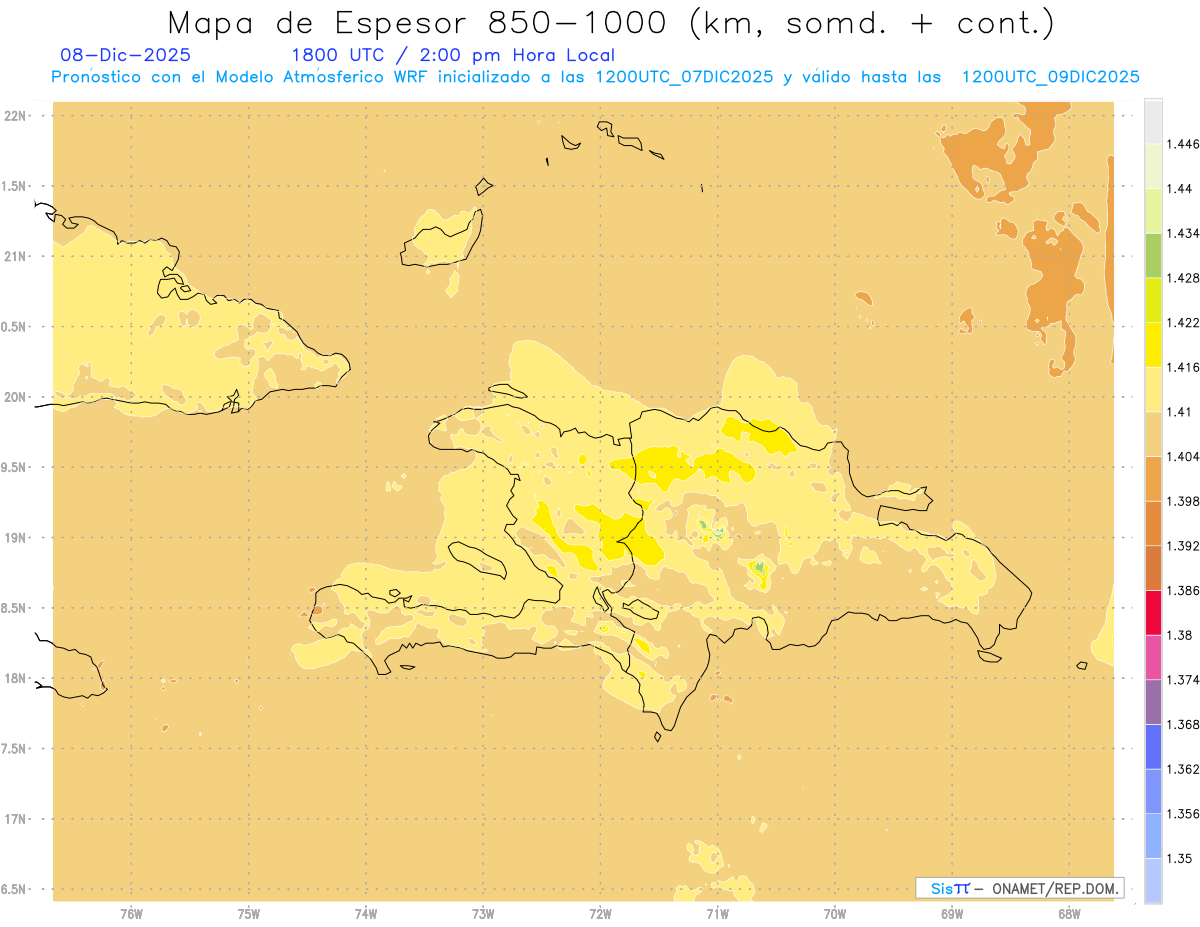Viewport: 1200px width, 927px height.
Task: Click the purple segment of the colorbar
Action: click(1153, 701)
